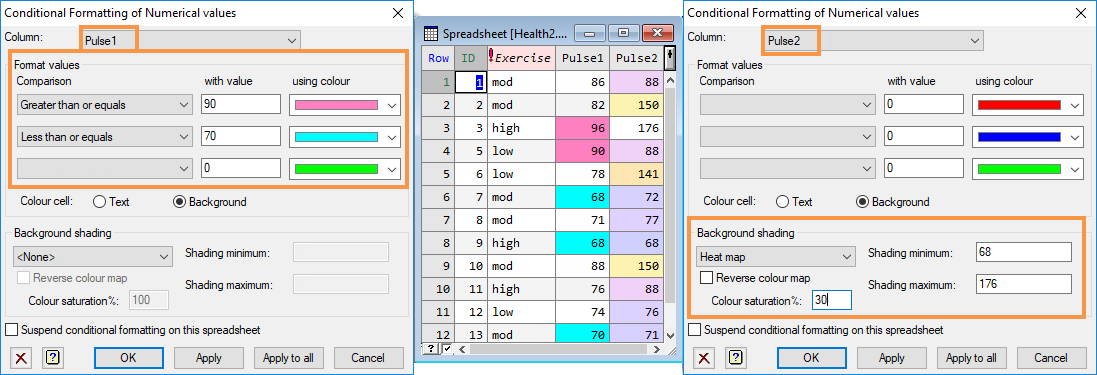Select Background radio in Pulse1 dialog
The width and height of the screenshot is (1097, 375).
(179, 202)
